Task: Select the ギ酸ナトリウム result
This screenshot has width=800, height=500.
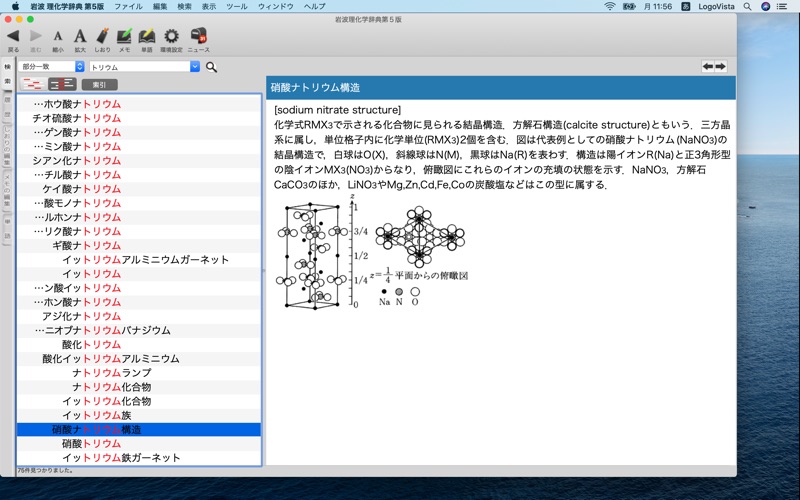Action: (x=139, y=245)
